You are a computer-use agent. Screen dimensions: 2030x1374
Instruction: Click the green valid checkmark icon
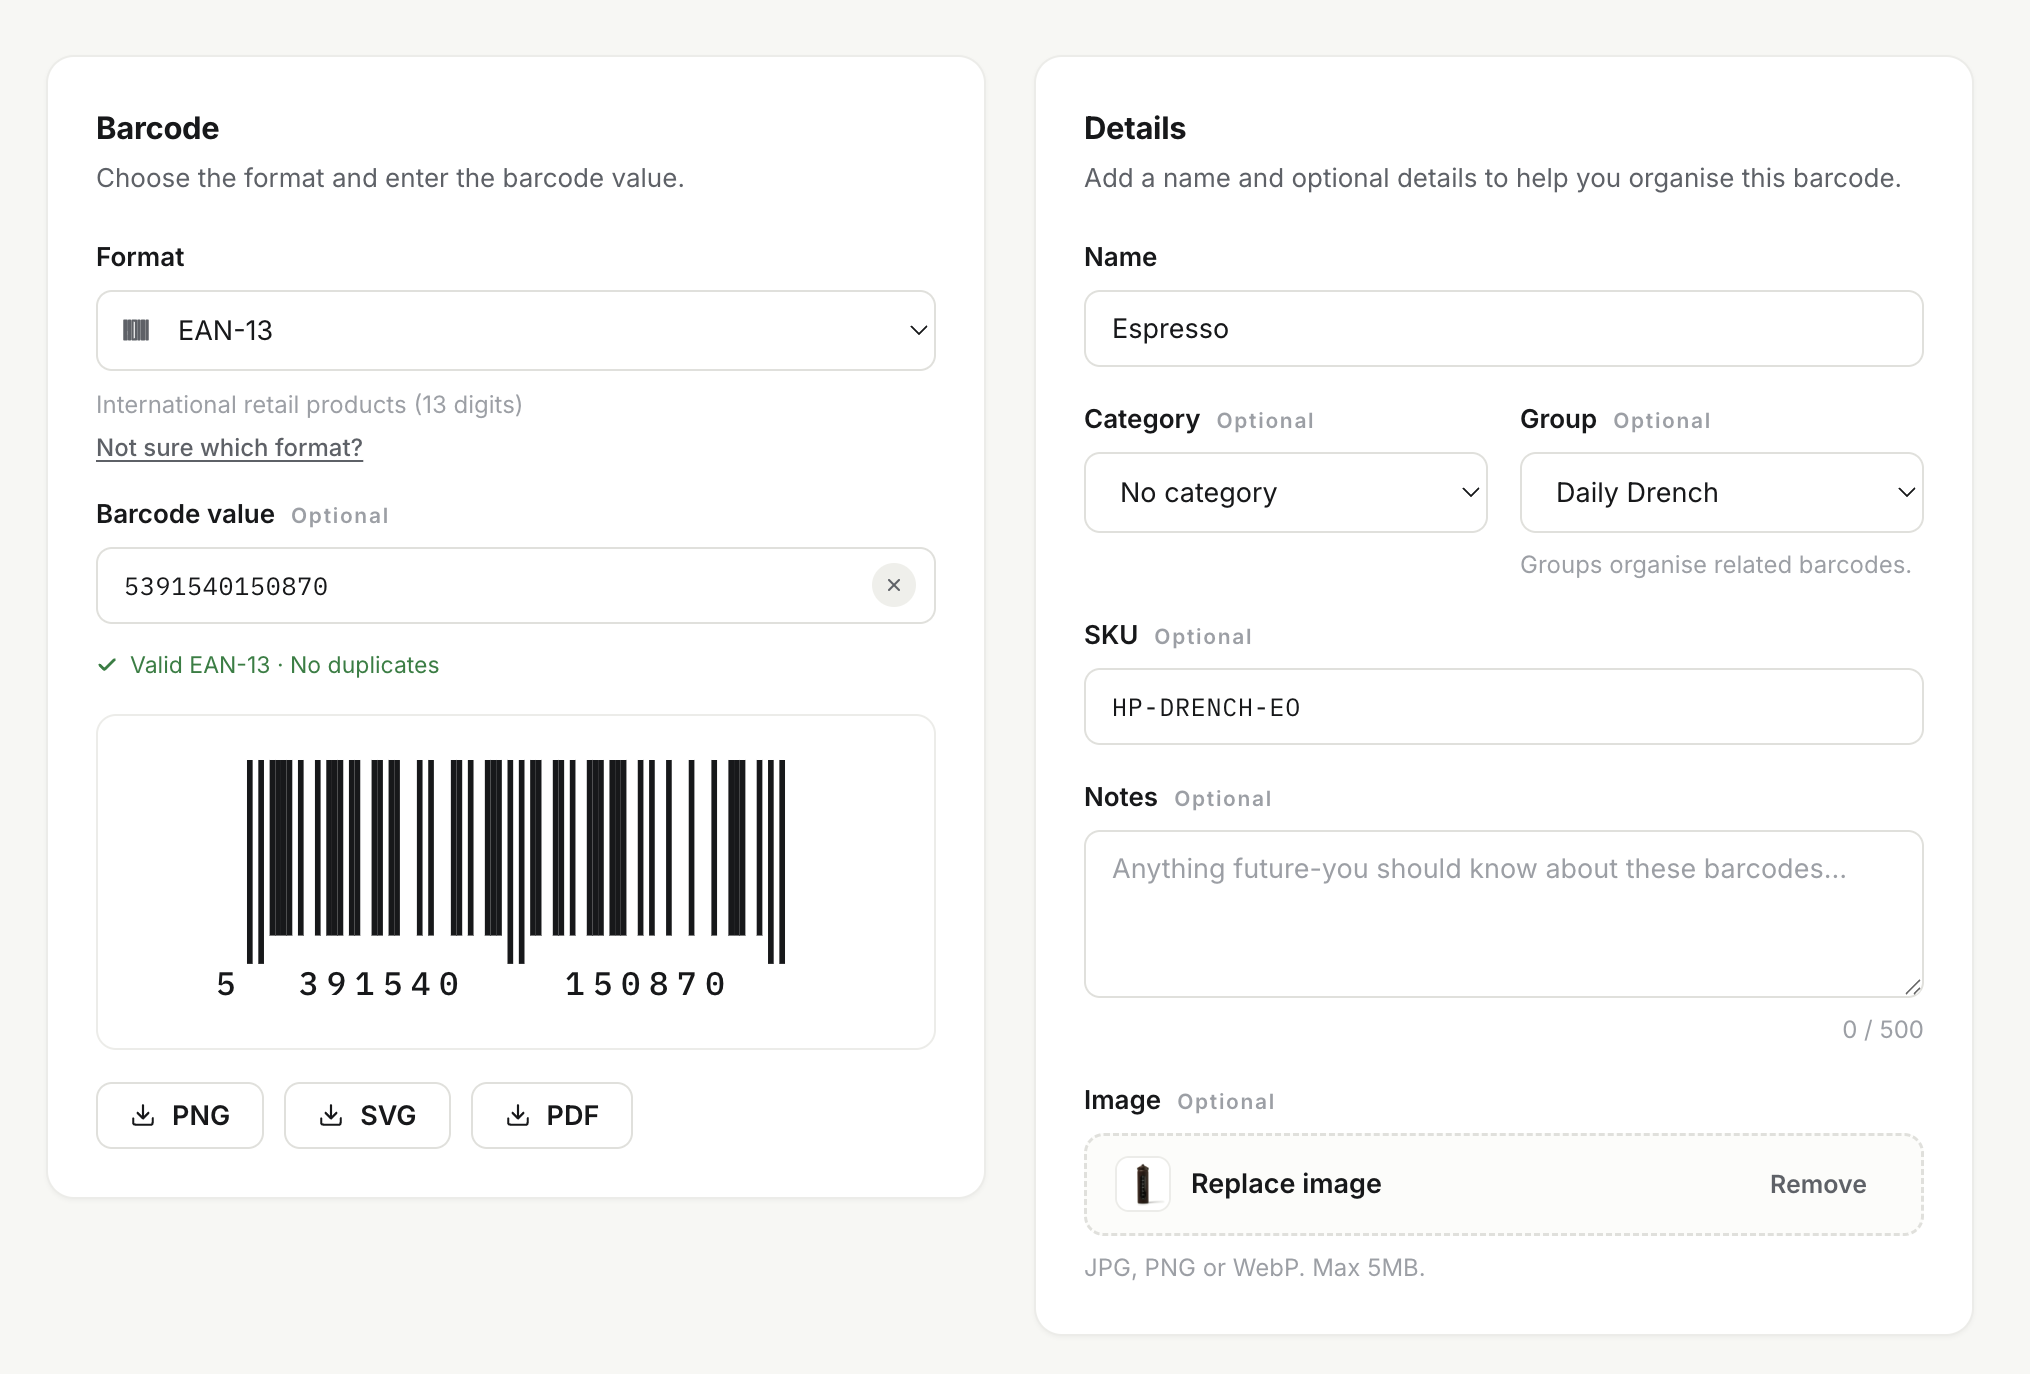point(107,665)
